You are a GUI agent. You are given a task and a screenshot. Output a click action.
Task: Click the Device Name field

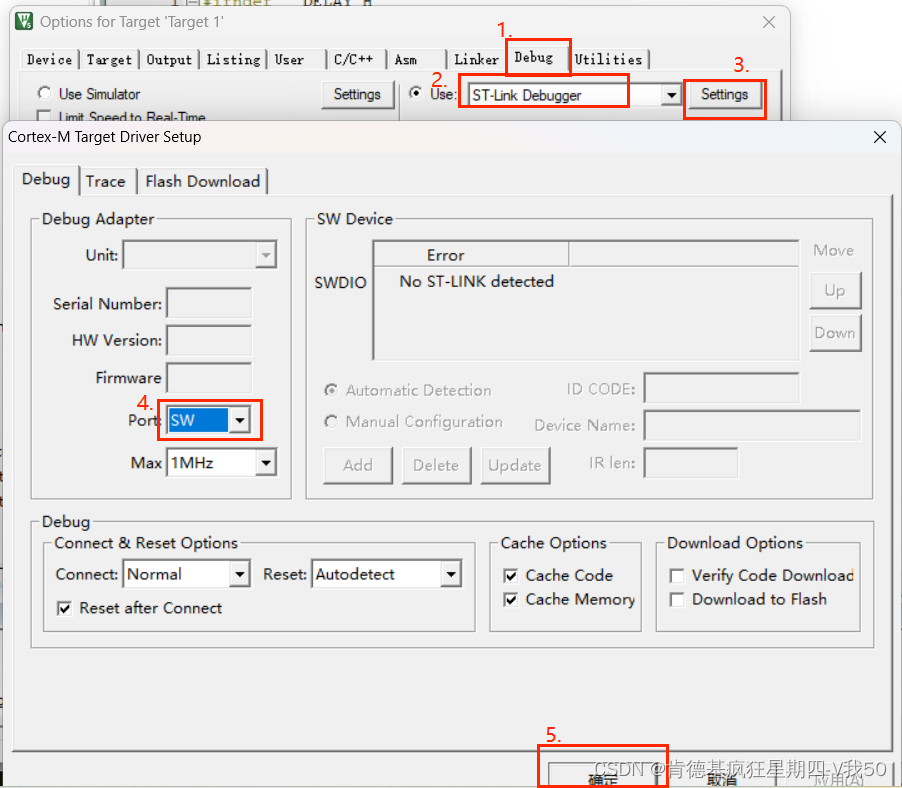(752, 425)
